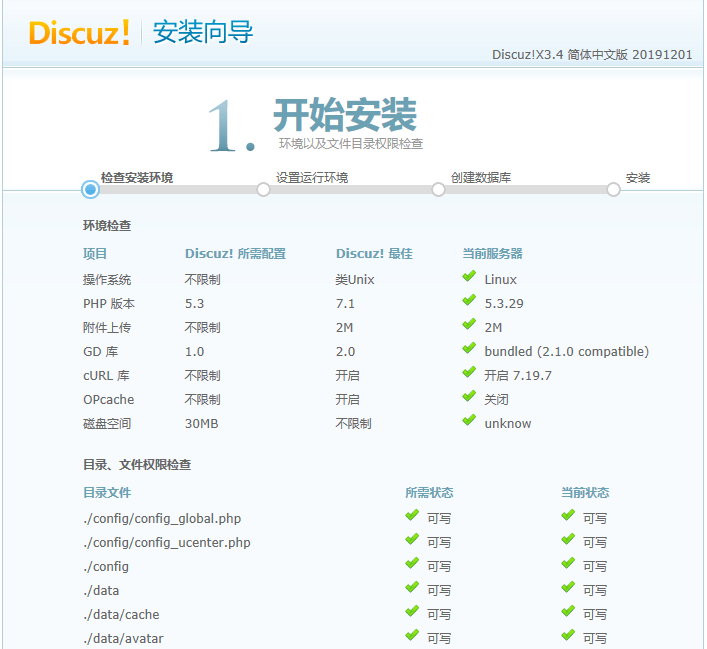This screenshot has width=707, height=649.
Task: Click current-state checkmark for config_ucenter.php
Action: click(x=568, y=539)
